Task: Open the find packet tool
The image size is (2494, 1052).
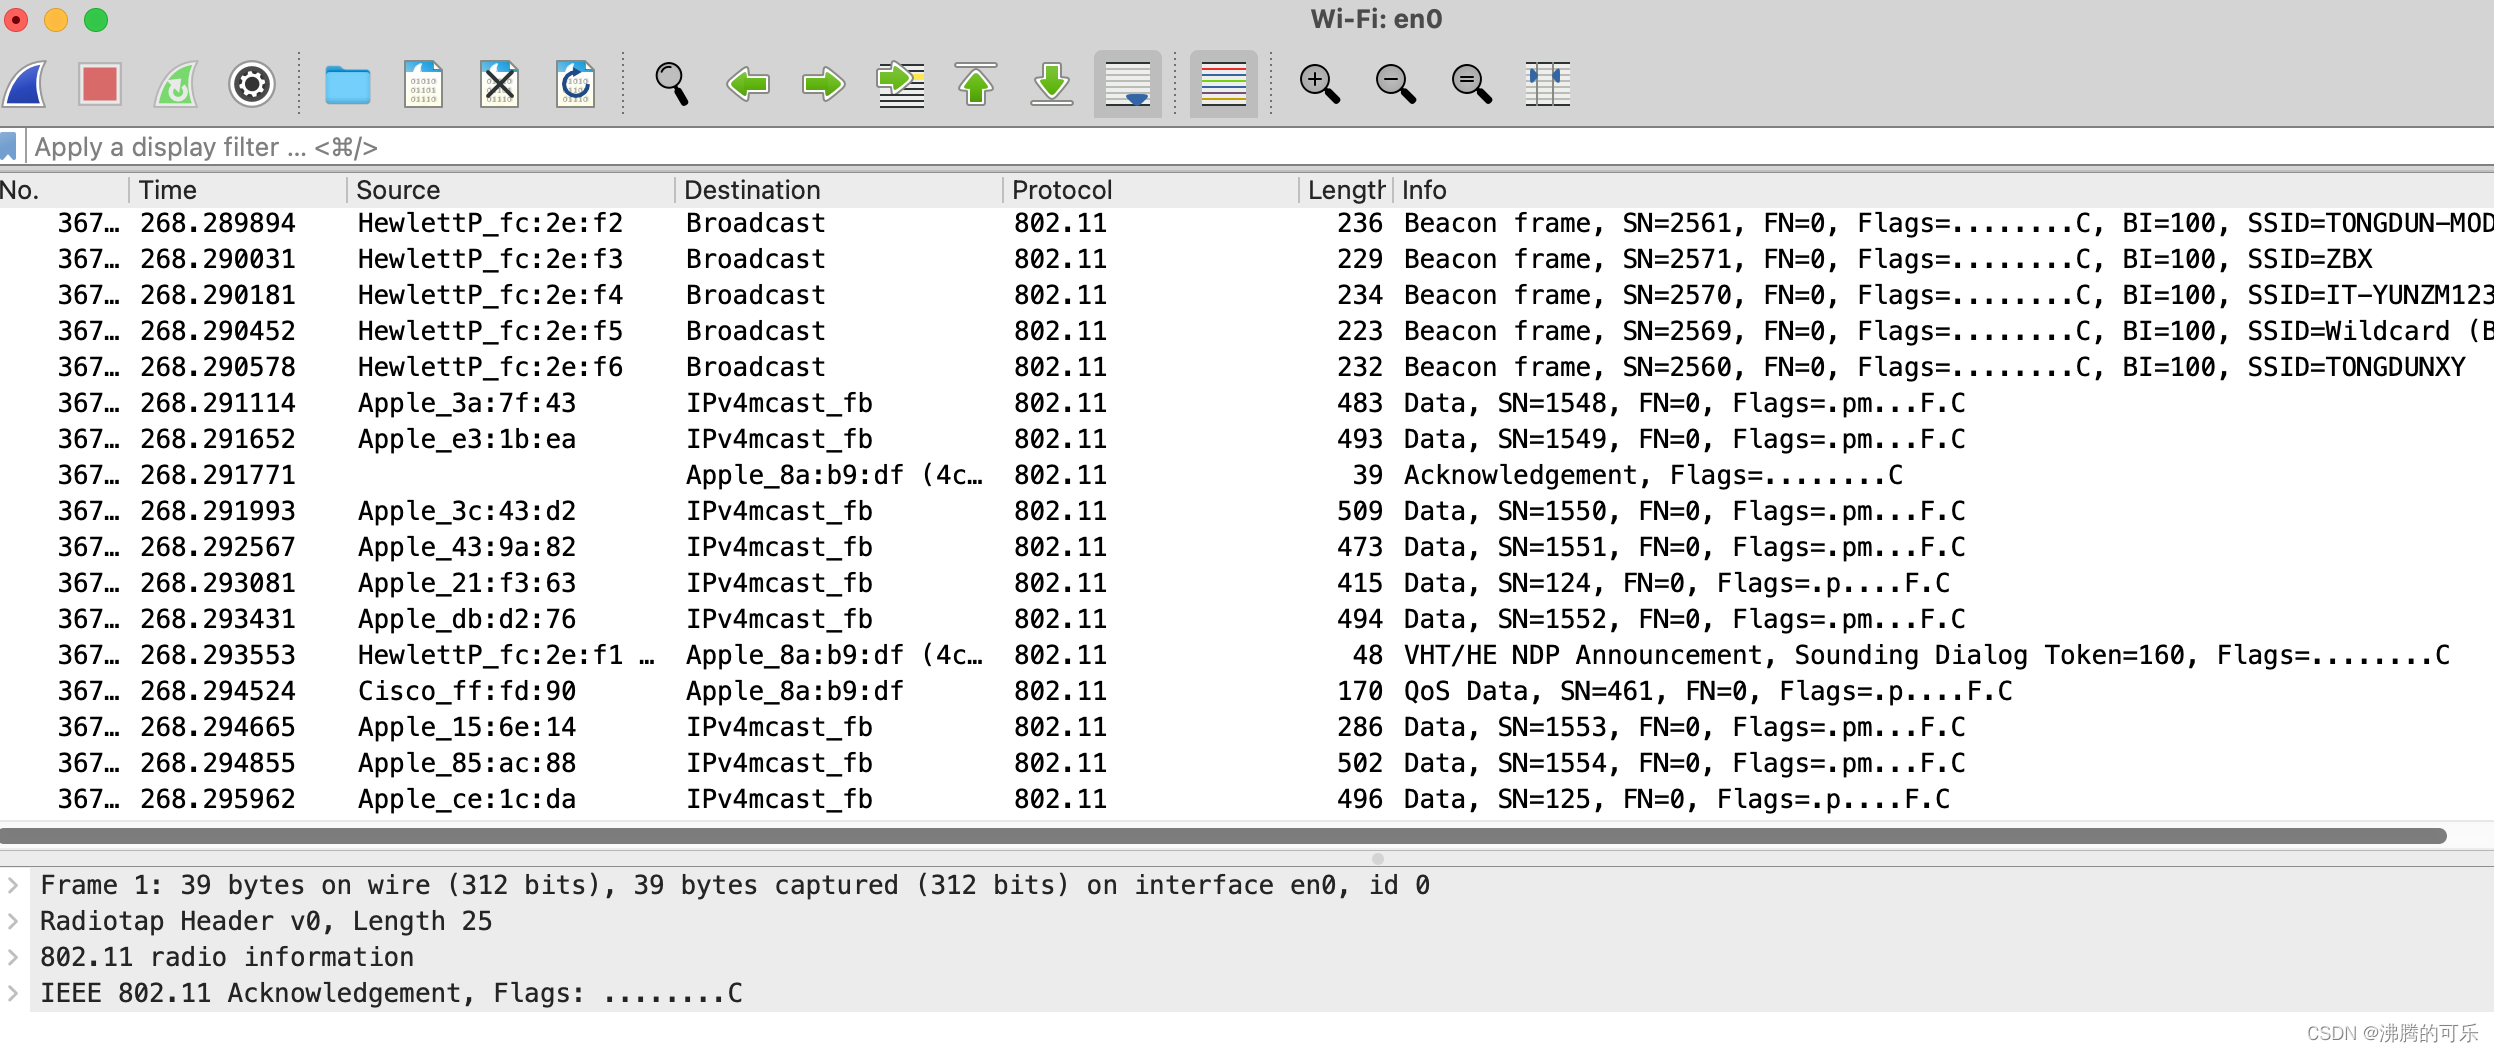Action: coord(671,84)
